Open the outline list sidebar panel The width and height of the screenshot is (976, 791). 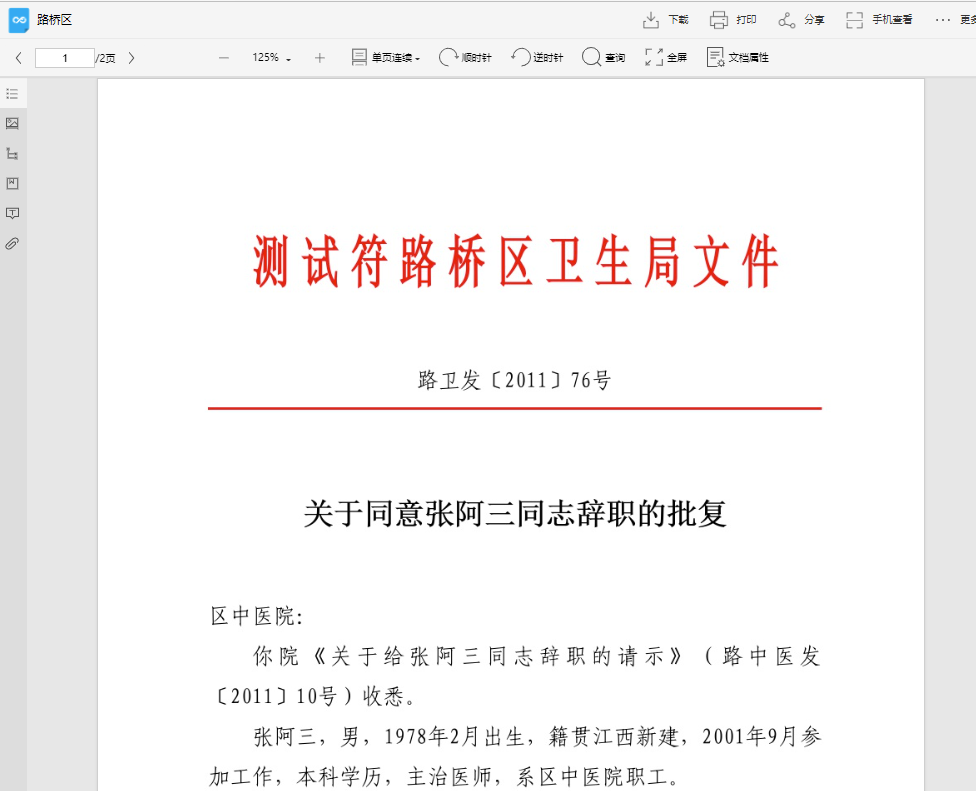tap(12, 94)
